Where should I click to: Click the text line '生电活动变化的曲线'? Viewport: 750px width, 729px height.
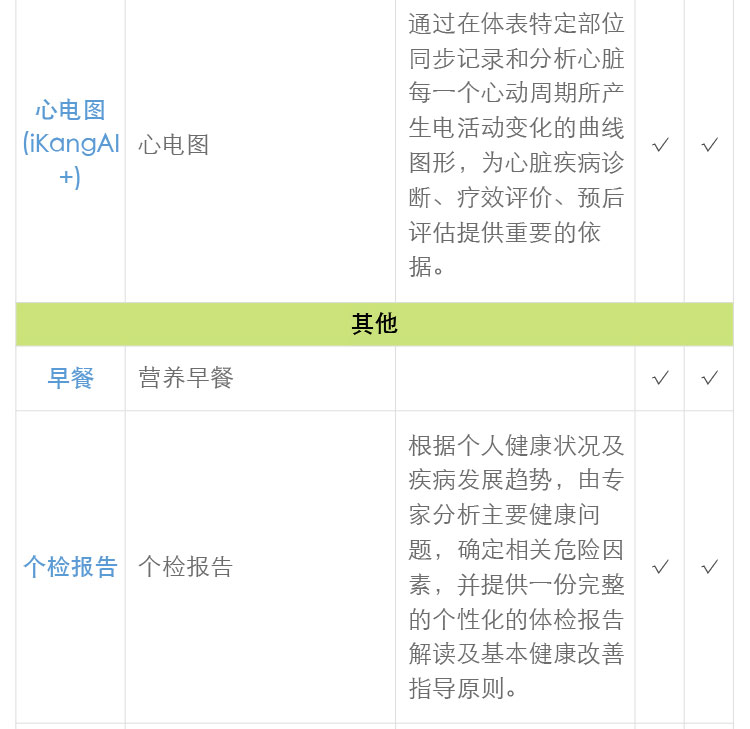click(x=516, y=128)
